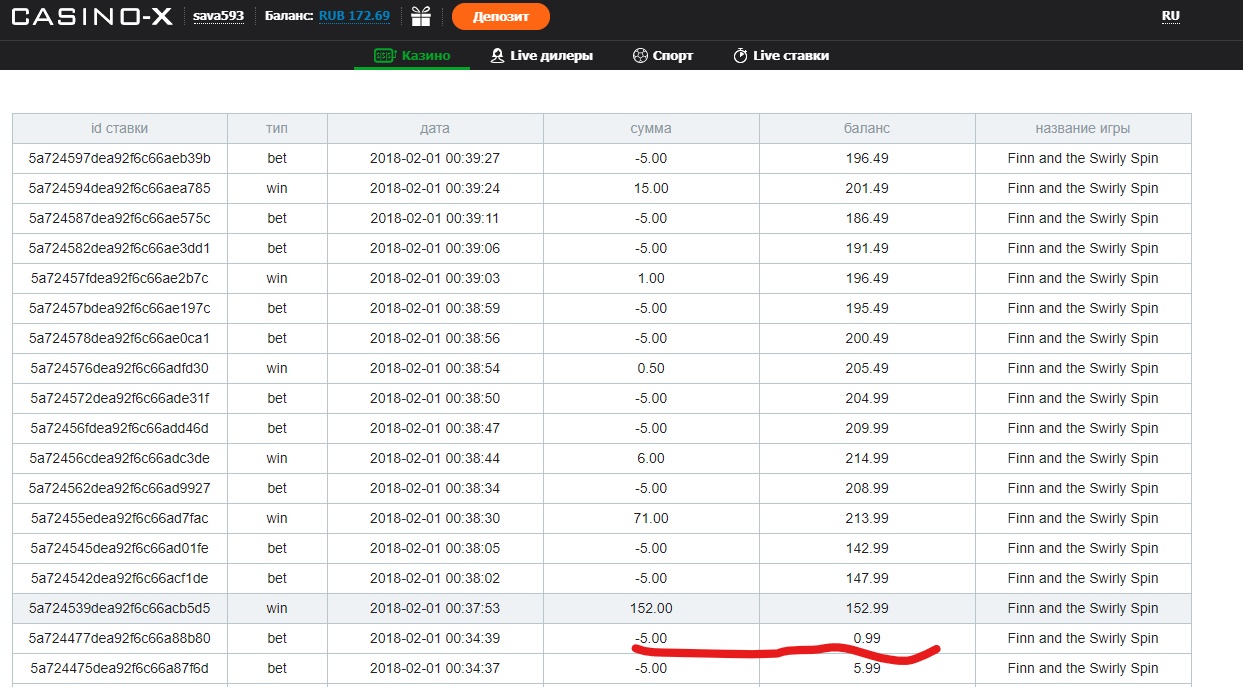Sort by the дата column header
This screenshot has width=1243, height=690.
[x=435, y=128]
